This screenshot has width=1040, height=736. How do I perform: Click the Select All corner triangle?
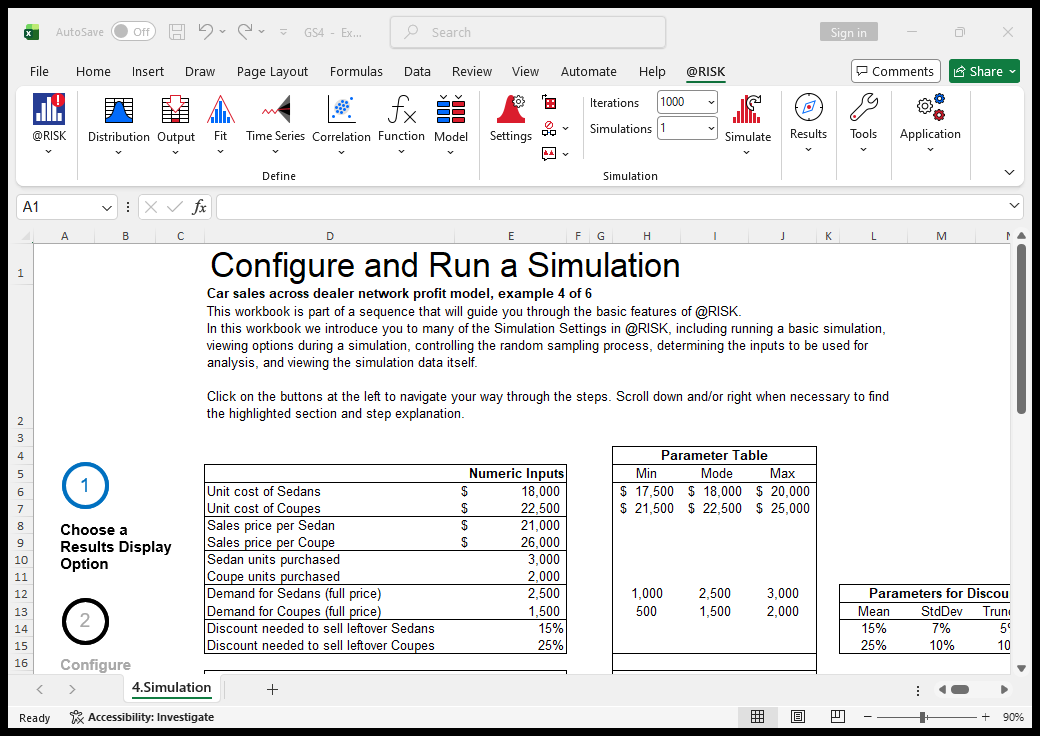pos(25,236)
